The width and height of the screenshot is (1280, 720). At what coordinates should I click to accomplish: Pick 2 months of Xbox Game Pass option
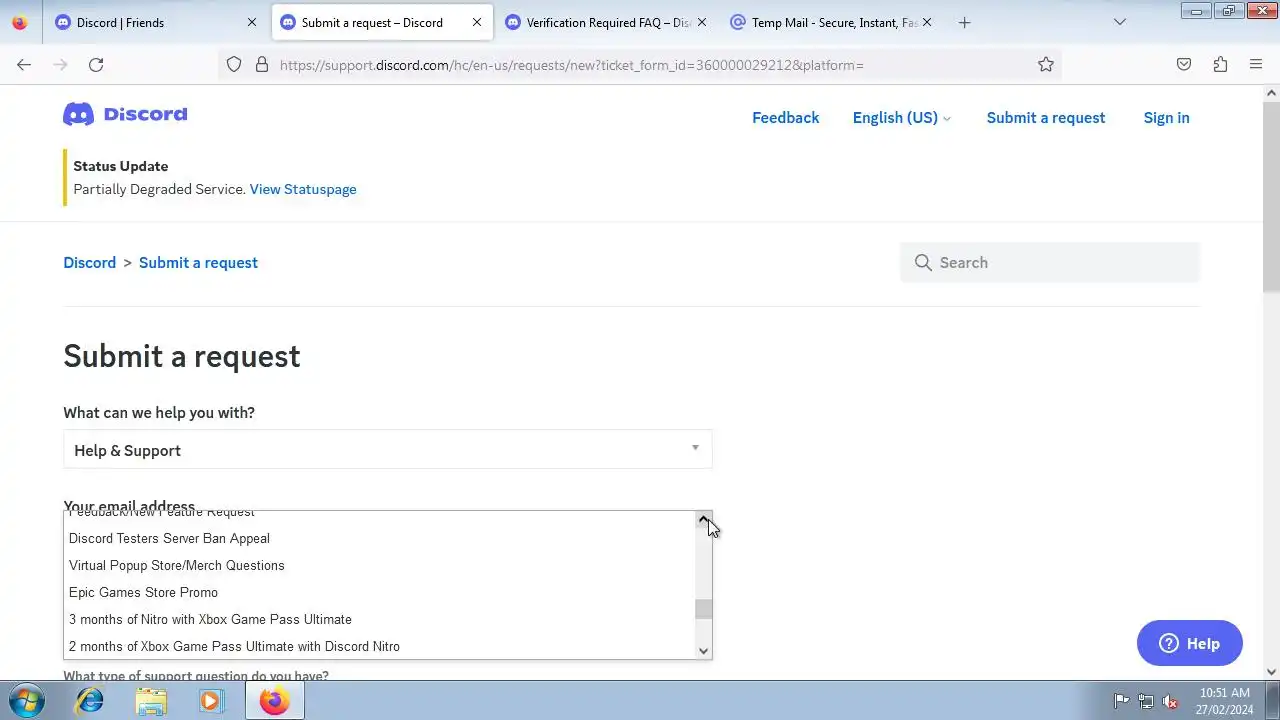point(380,646)
